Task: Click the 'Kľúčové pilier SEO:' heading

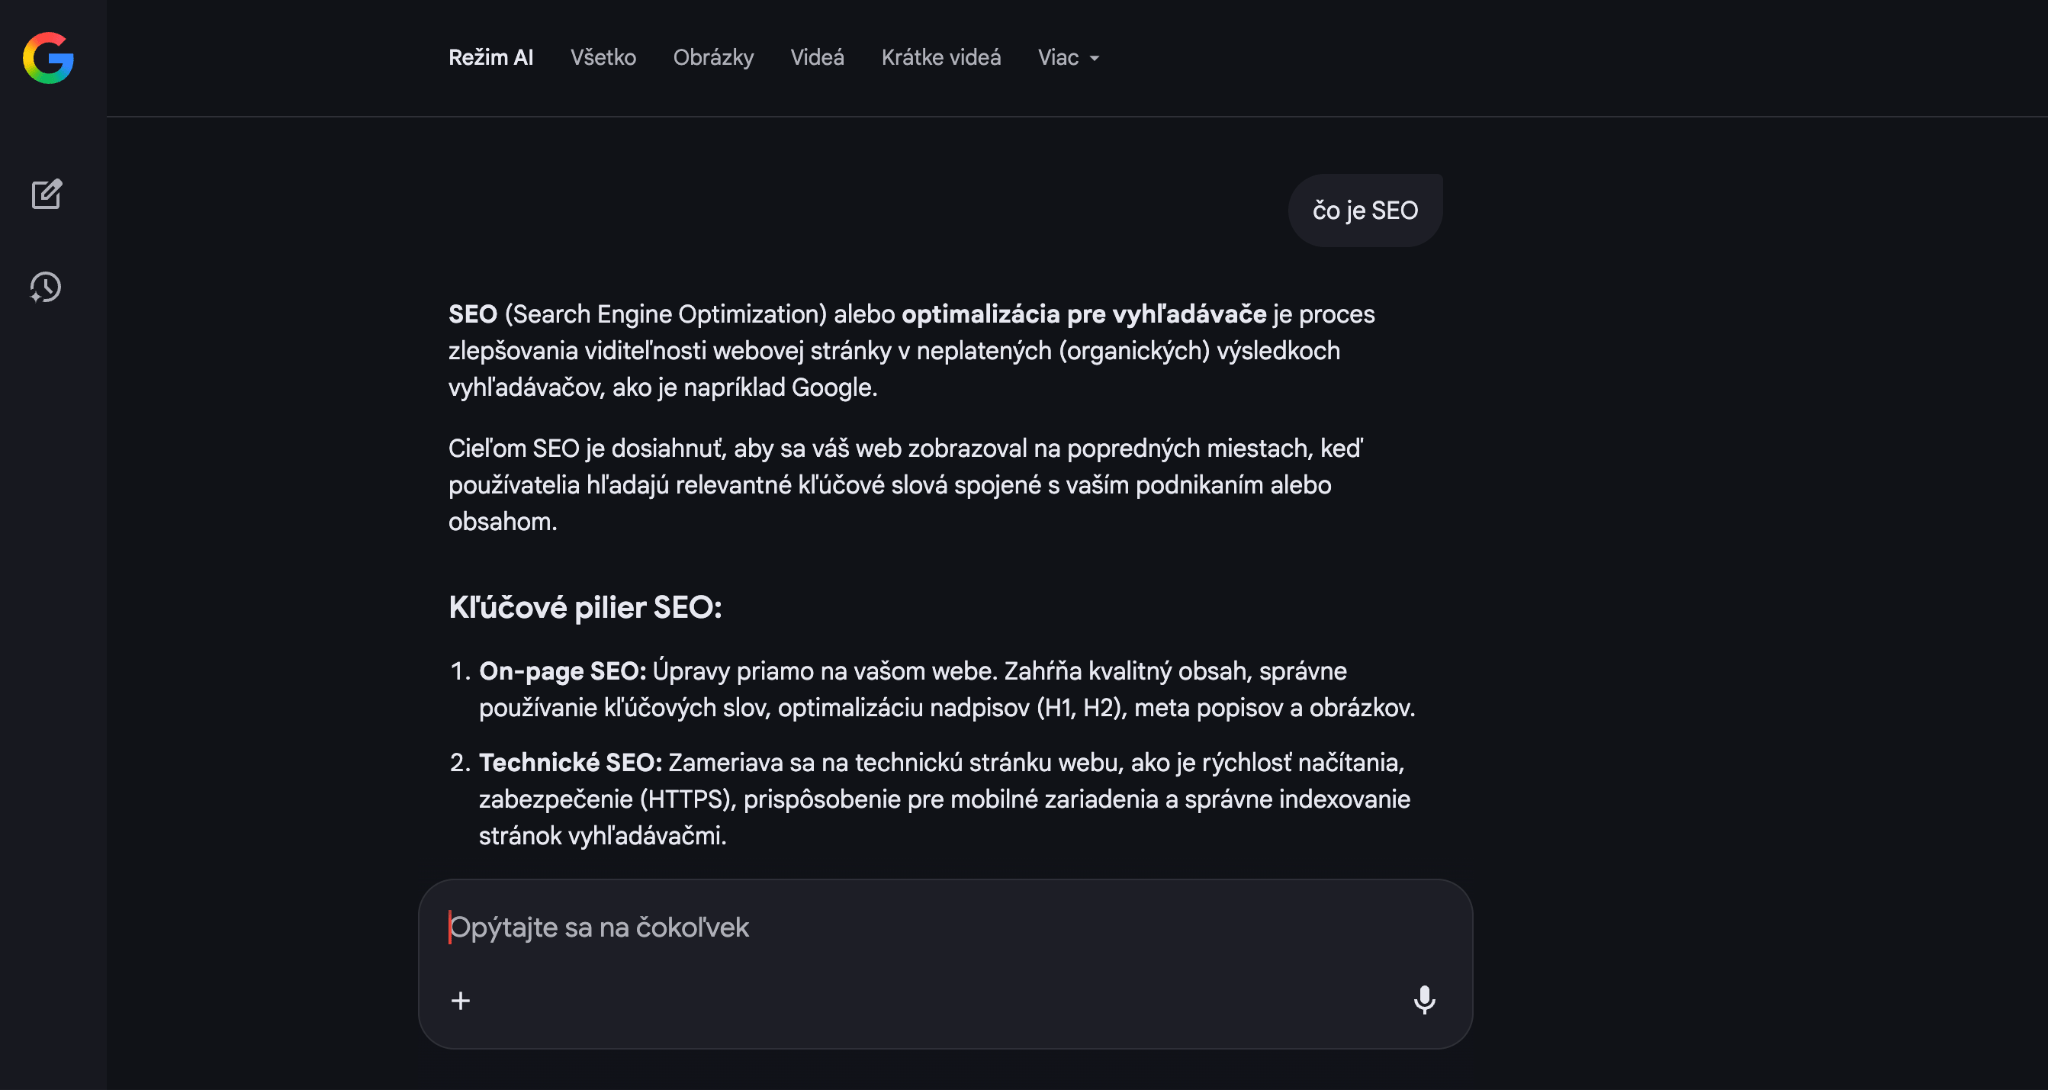Action: point(585,608)
